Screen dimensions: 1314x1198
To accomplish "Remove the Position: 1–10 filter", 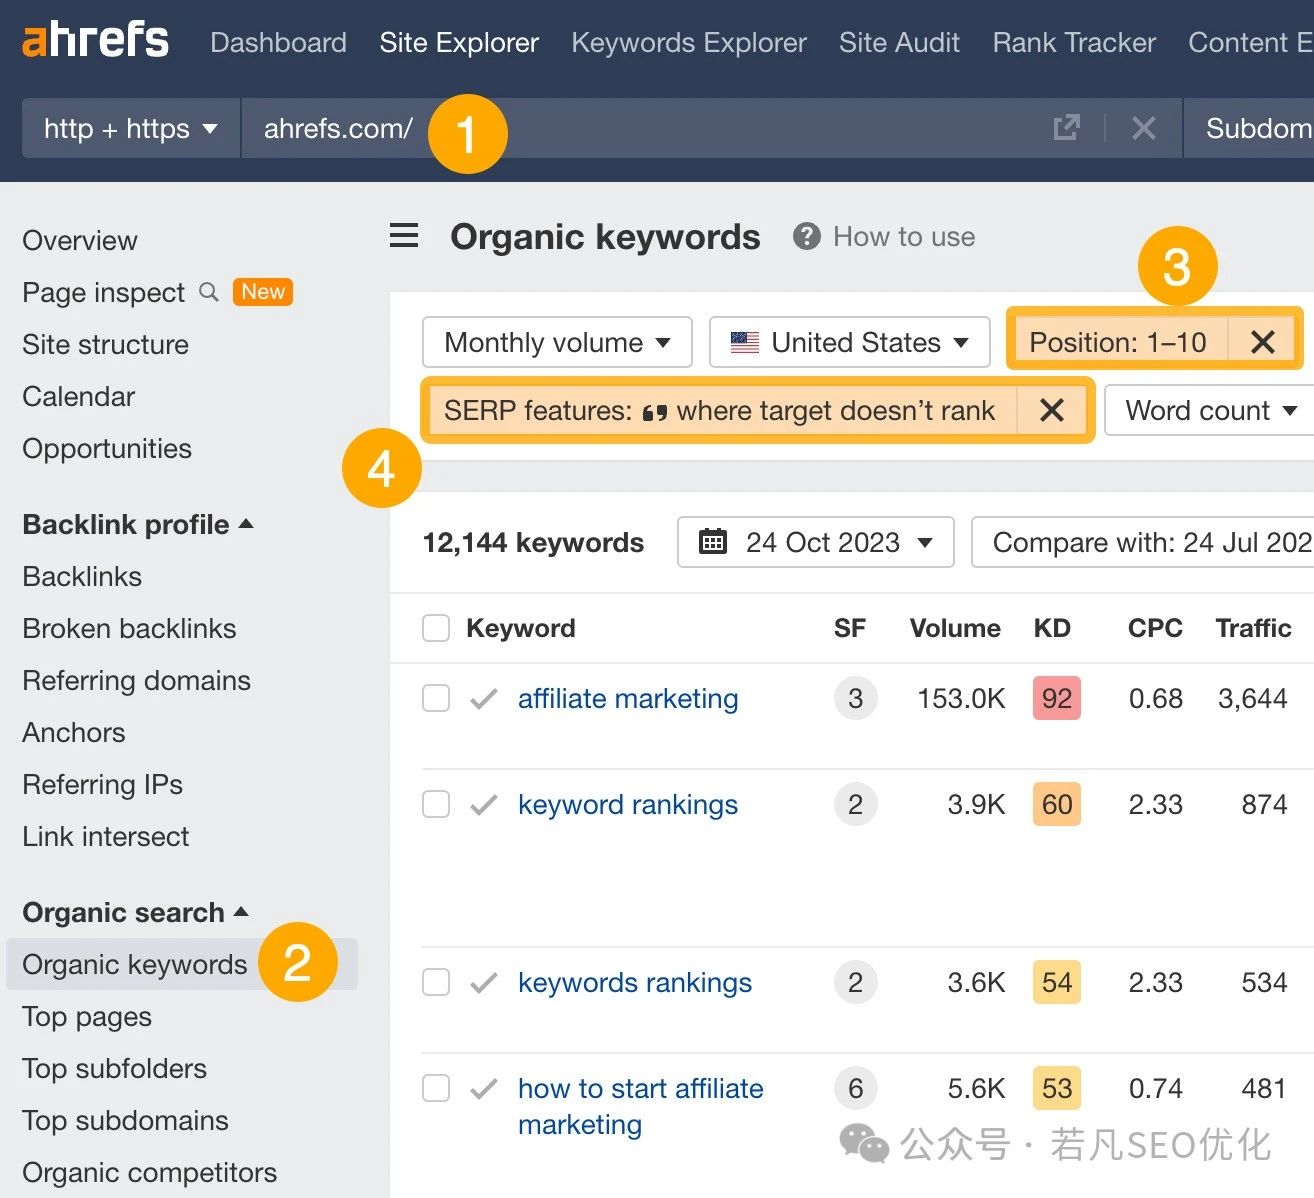I will pyautogui.click(x=1263, y=342).
